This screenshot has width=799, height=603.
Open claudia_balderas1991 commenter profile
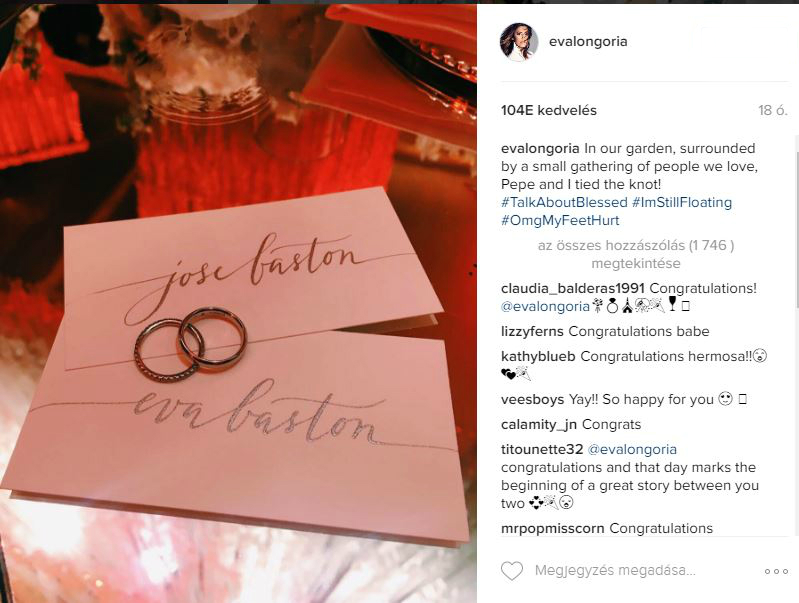[x=573, y=288]
